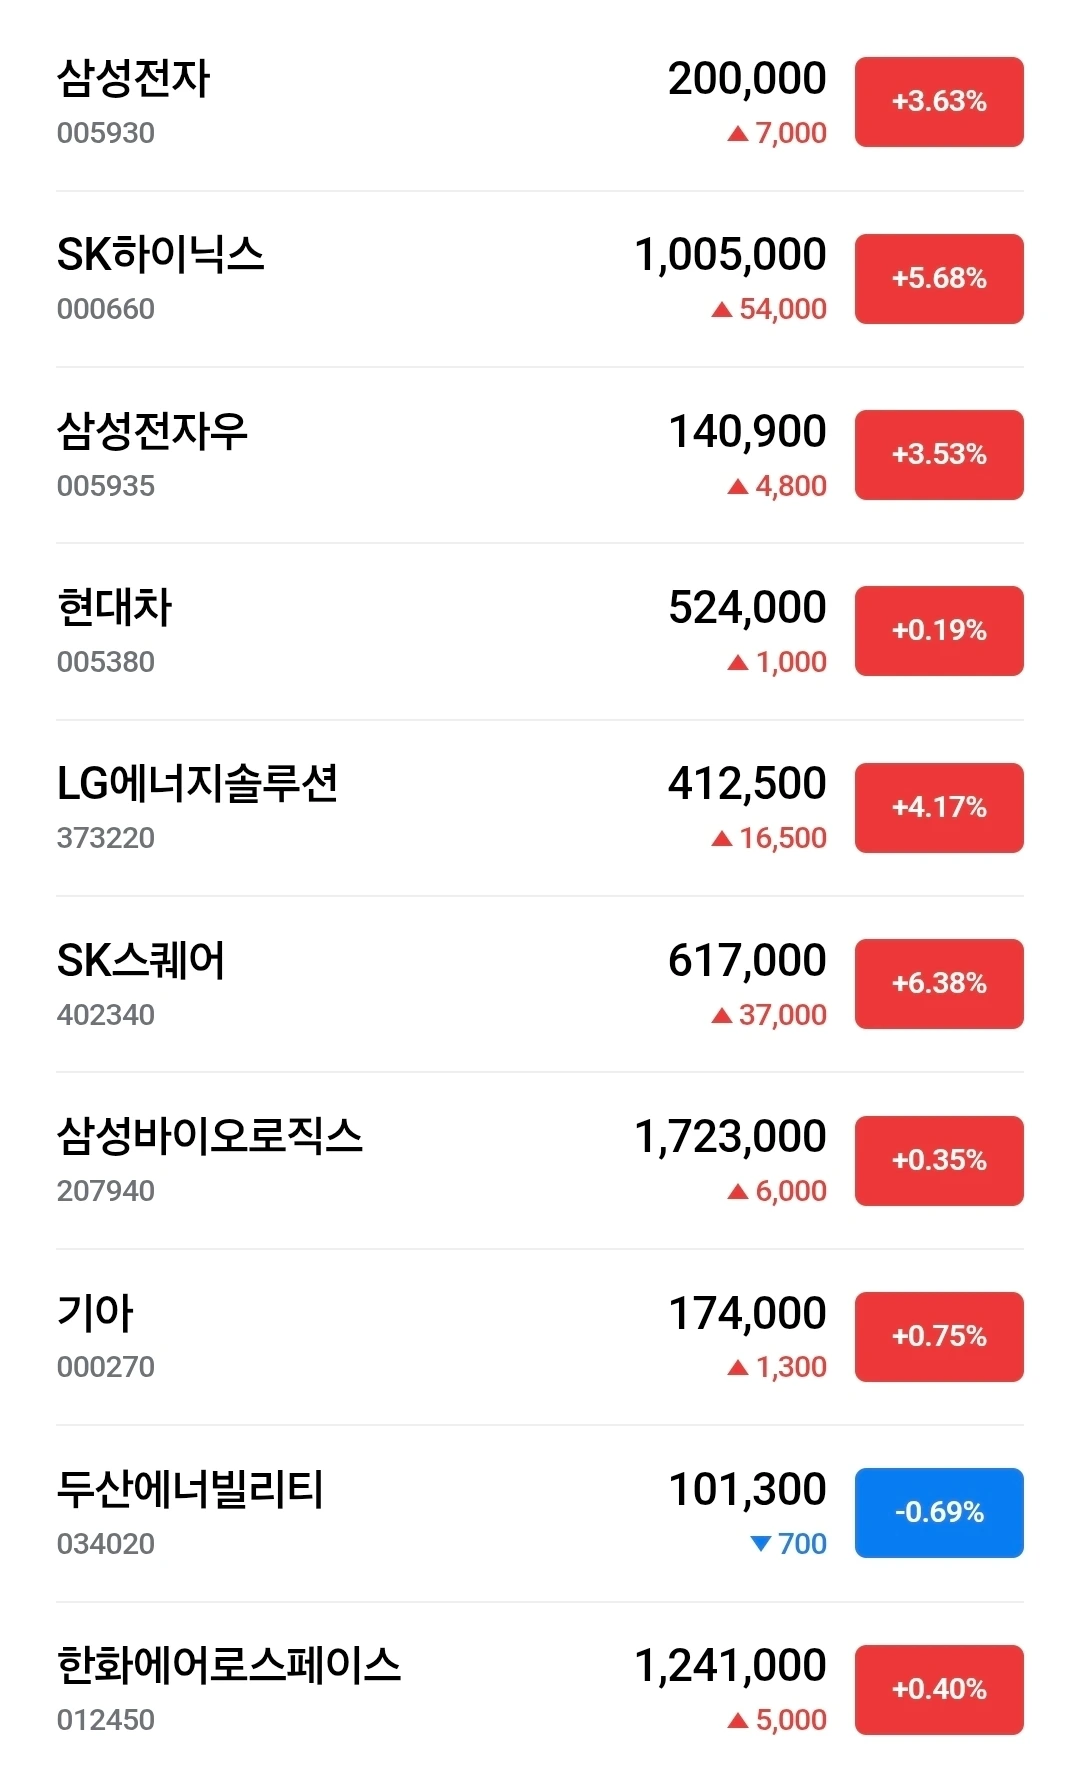Tap the 1,723,000 price value
The image size is (1080, 1768).
click(730, 1137)
